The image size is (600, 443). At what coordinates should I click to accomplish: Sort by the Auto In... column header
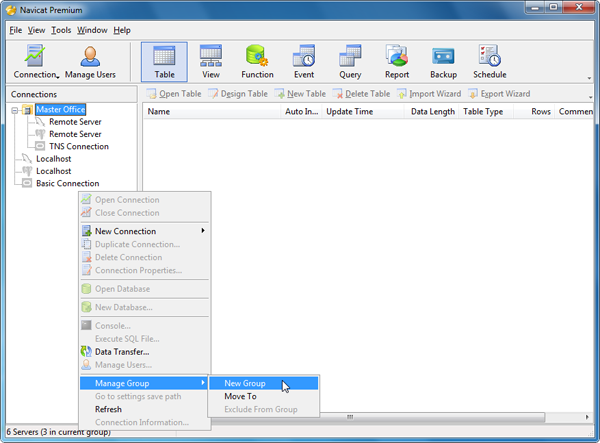click(302, 112)
